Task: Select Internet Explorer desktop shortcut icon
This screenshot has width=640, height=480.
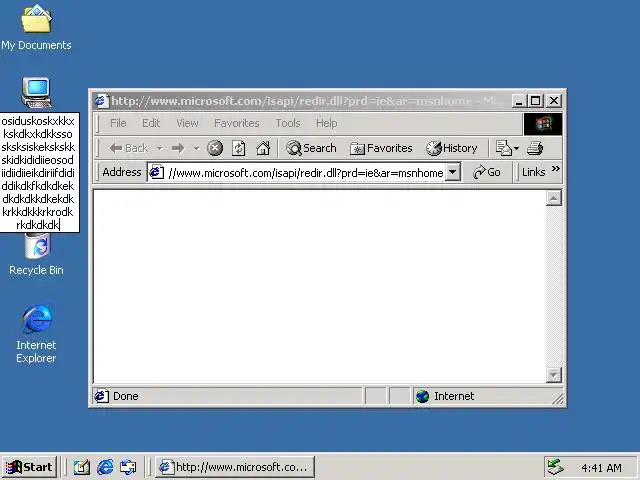Action: 37,319
